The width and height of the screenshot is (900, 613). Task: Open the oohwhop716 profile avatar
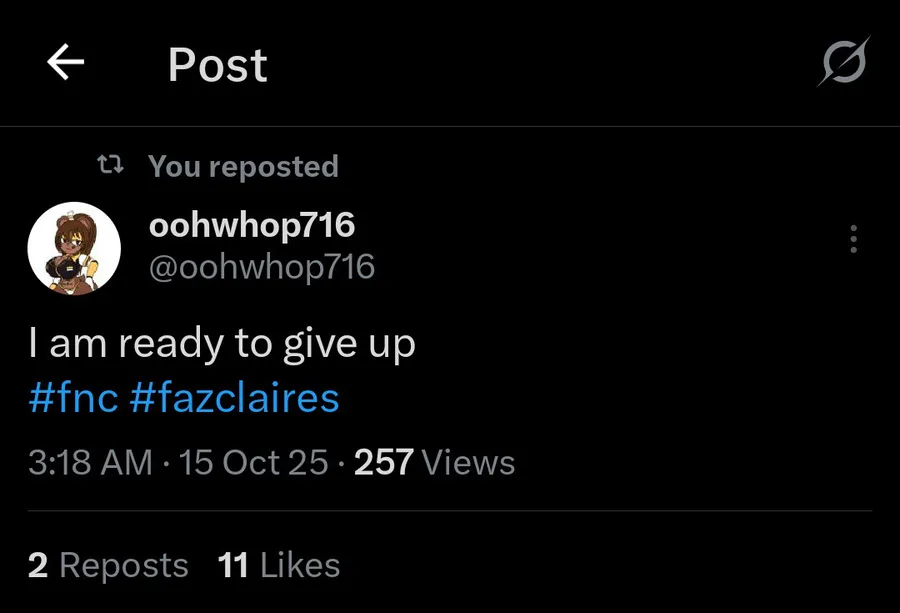(74, 248)
